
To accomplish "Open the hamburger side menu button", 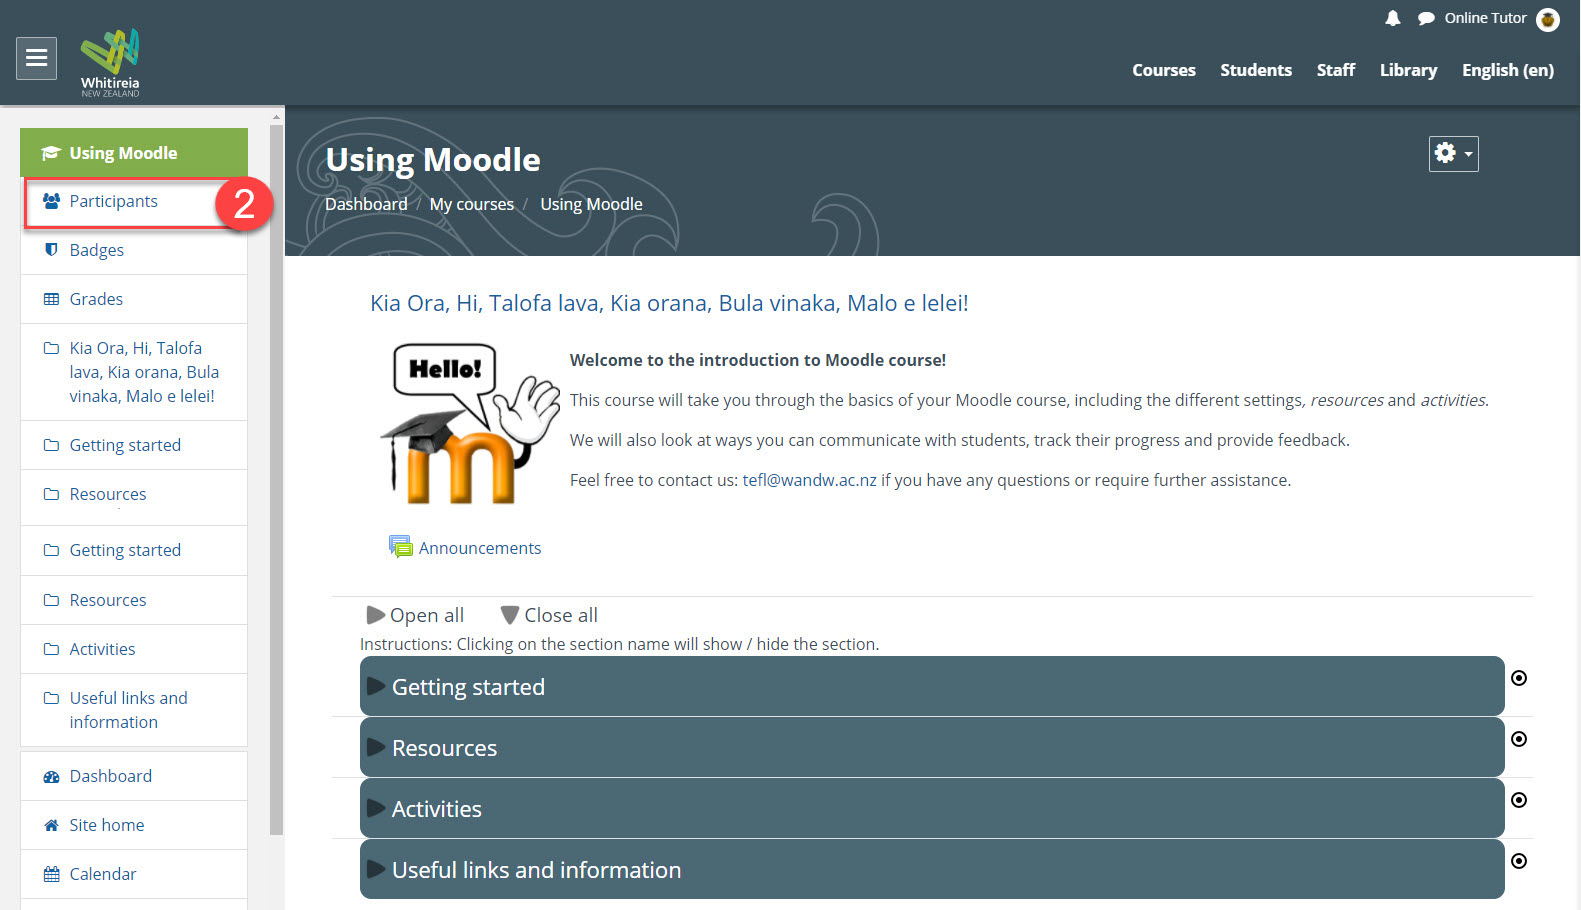I will 36,58.
